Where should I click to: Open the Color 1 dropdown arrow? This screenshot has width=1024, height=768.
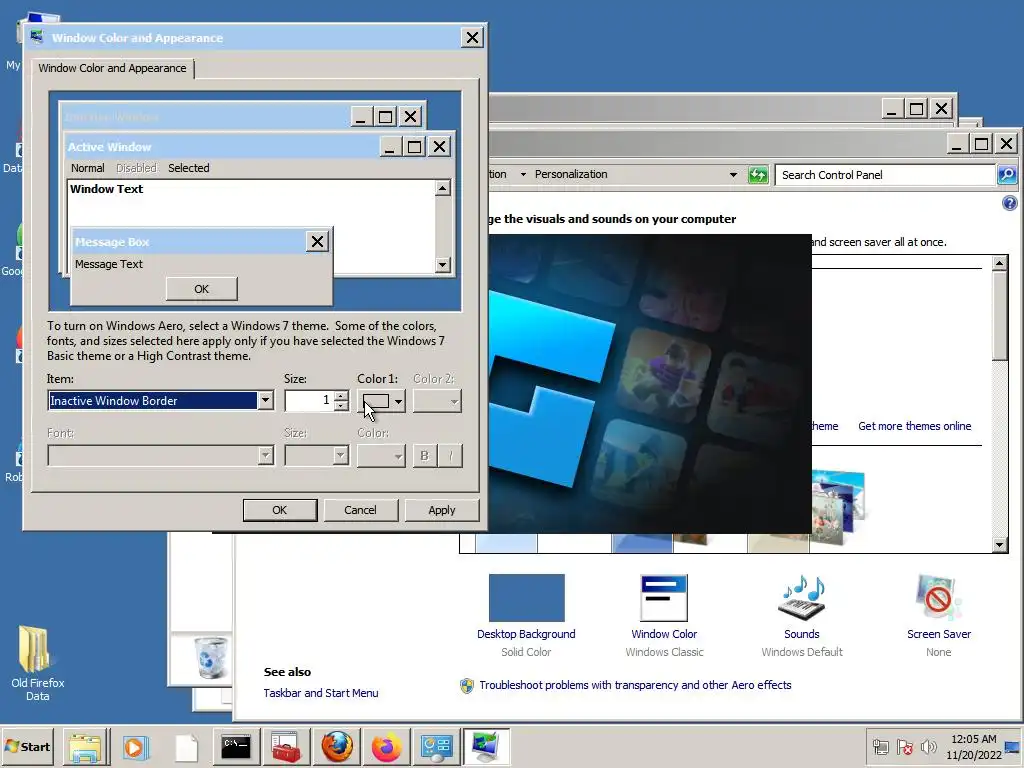tap(398, 401)
